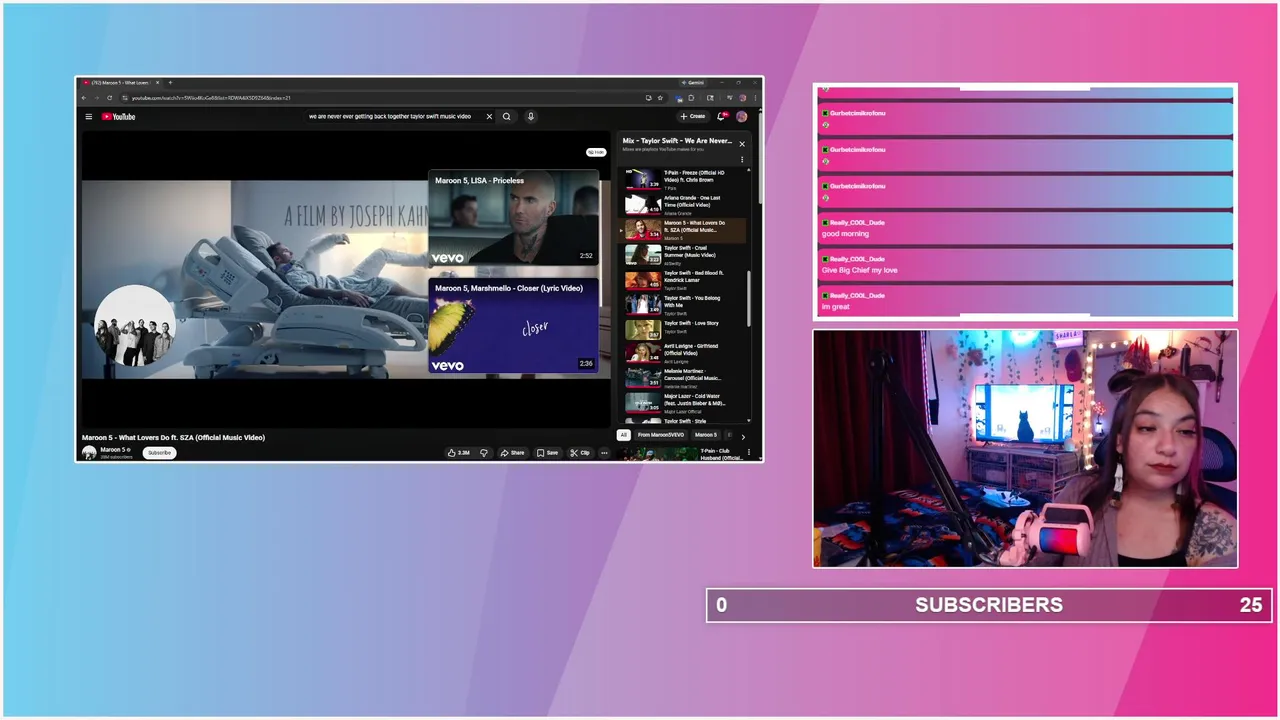Bookmark this page with the star icon

click(660, 98)
